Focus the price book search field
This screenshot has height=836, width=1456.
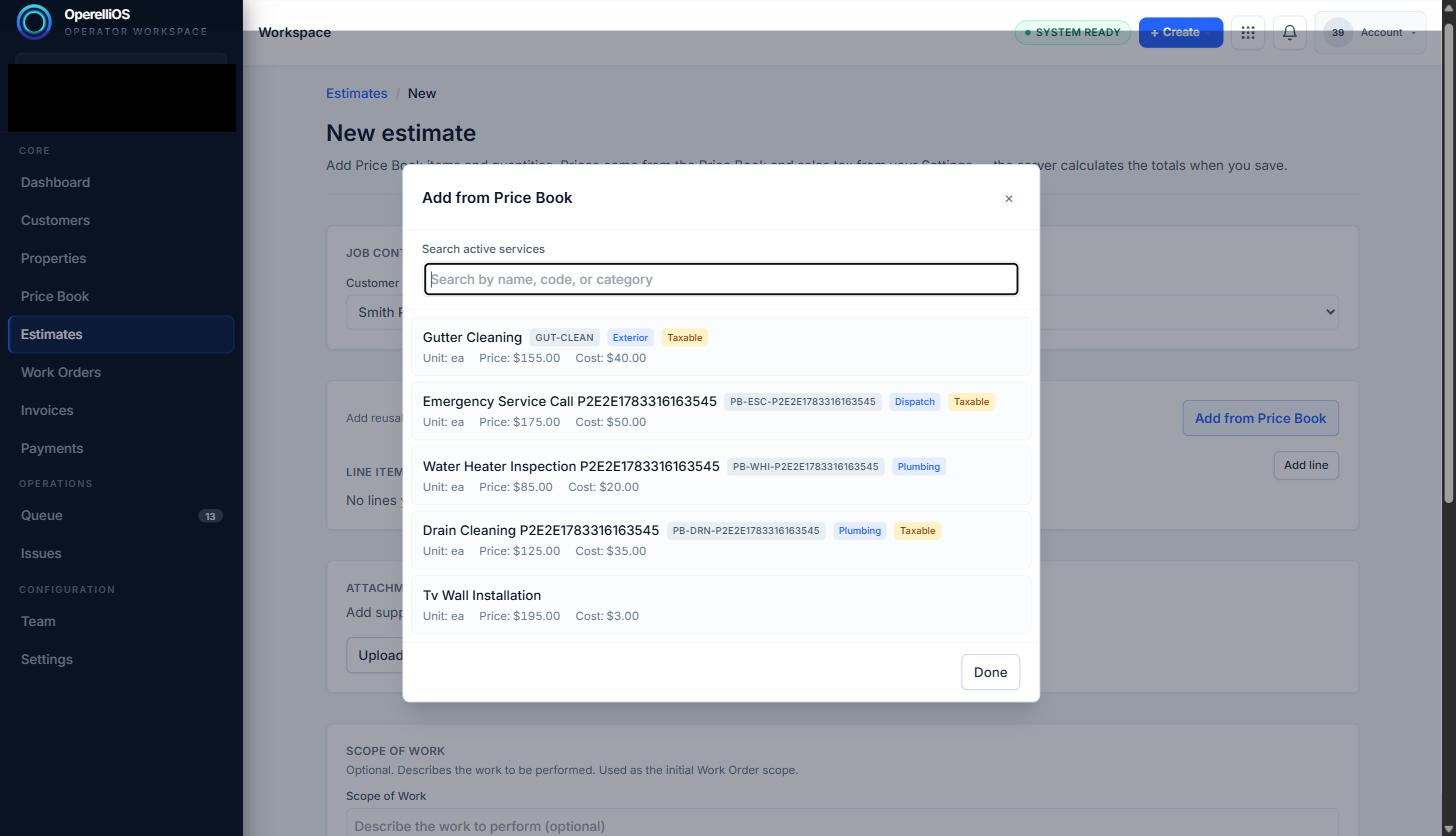click(721, 279)
